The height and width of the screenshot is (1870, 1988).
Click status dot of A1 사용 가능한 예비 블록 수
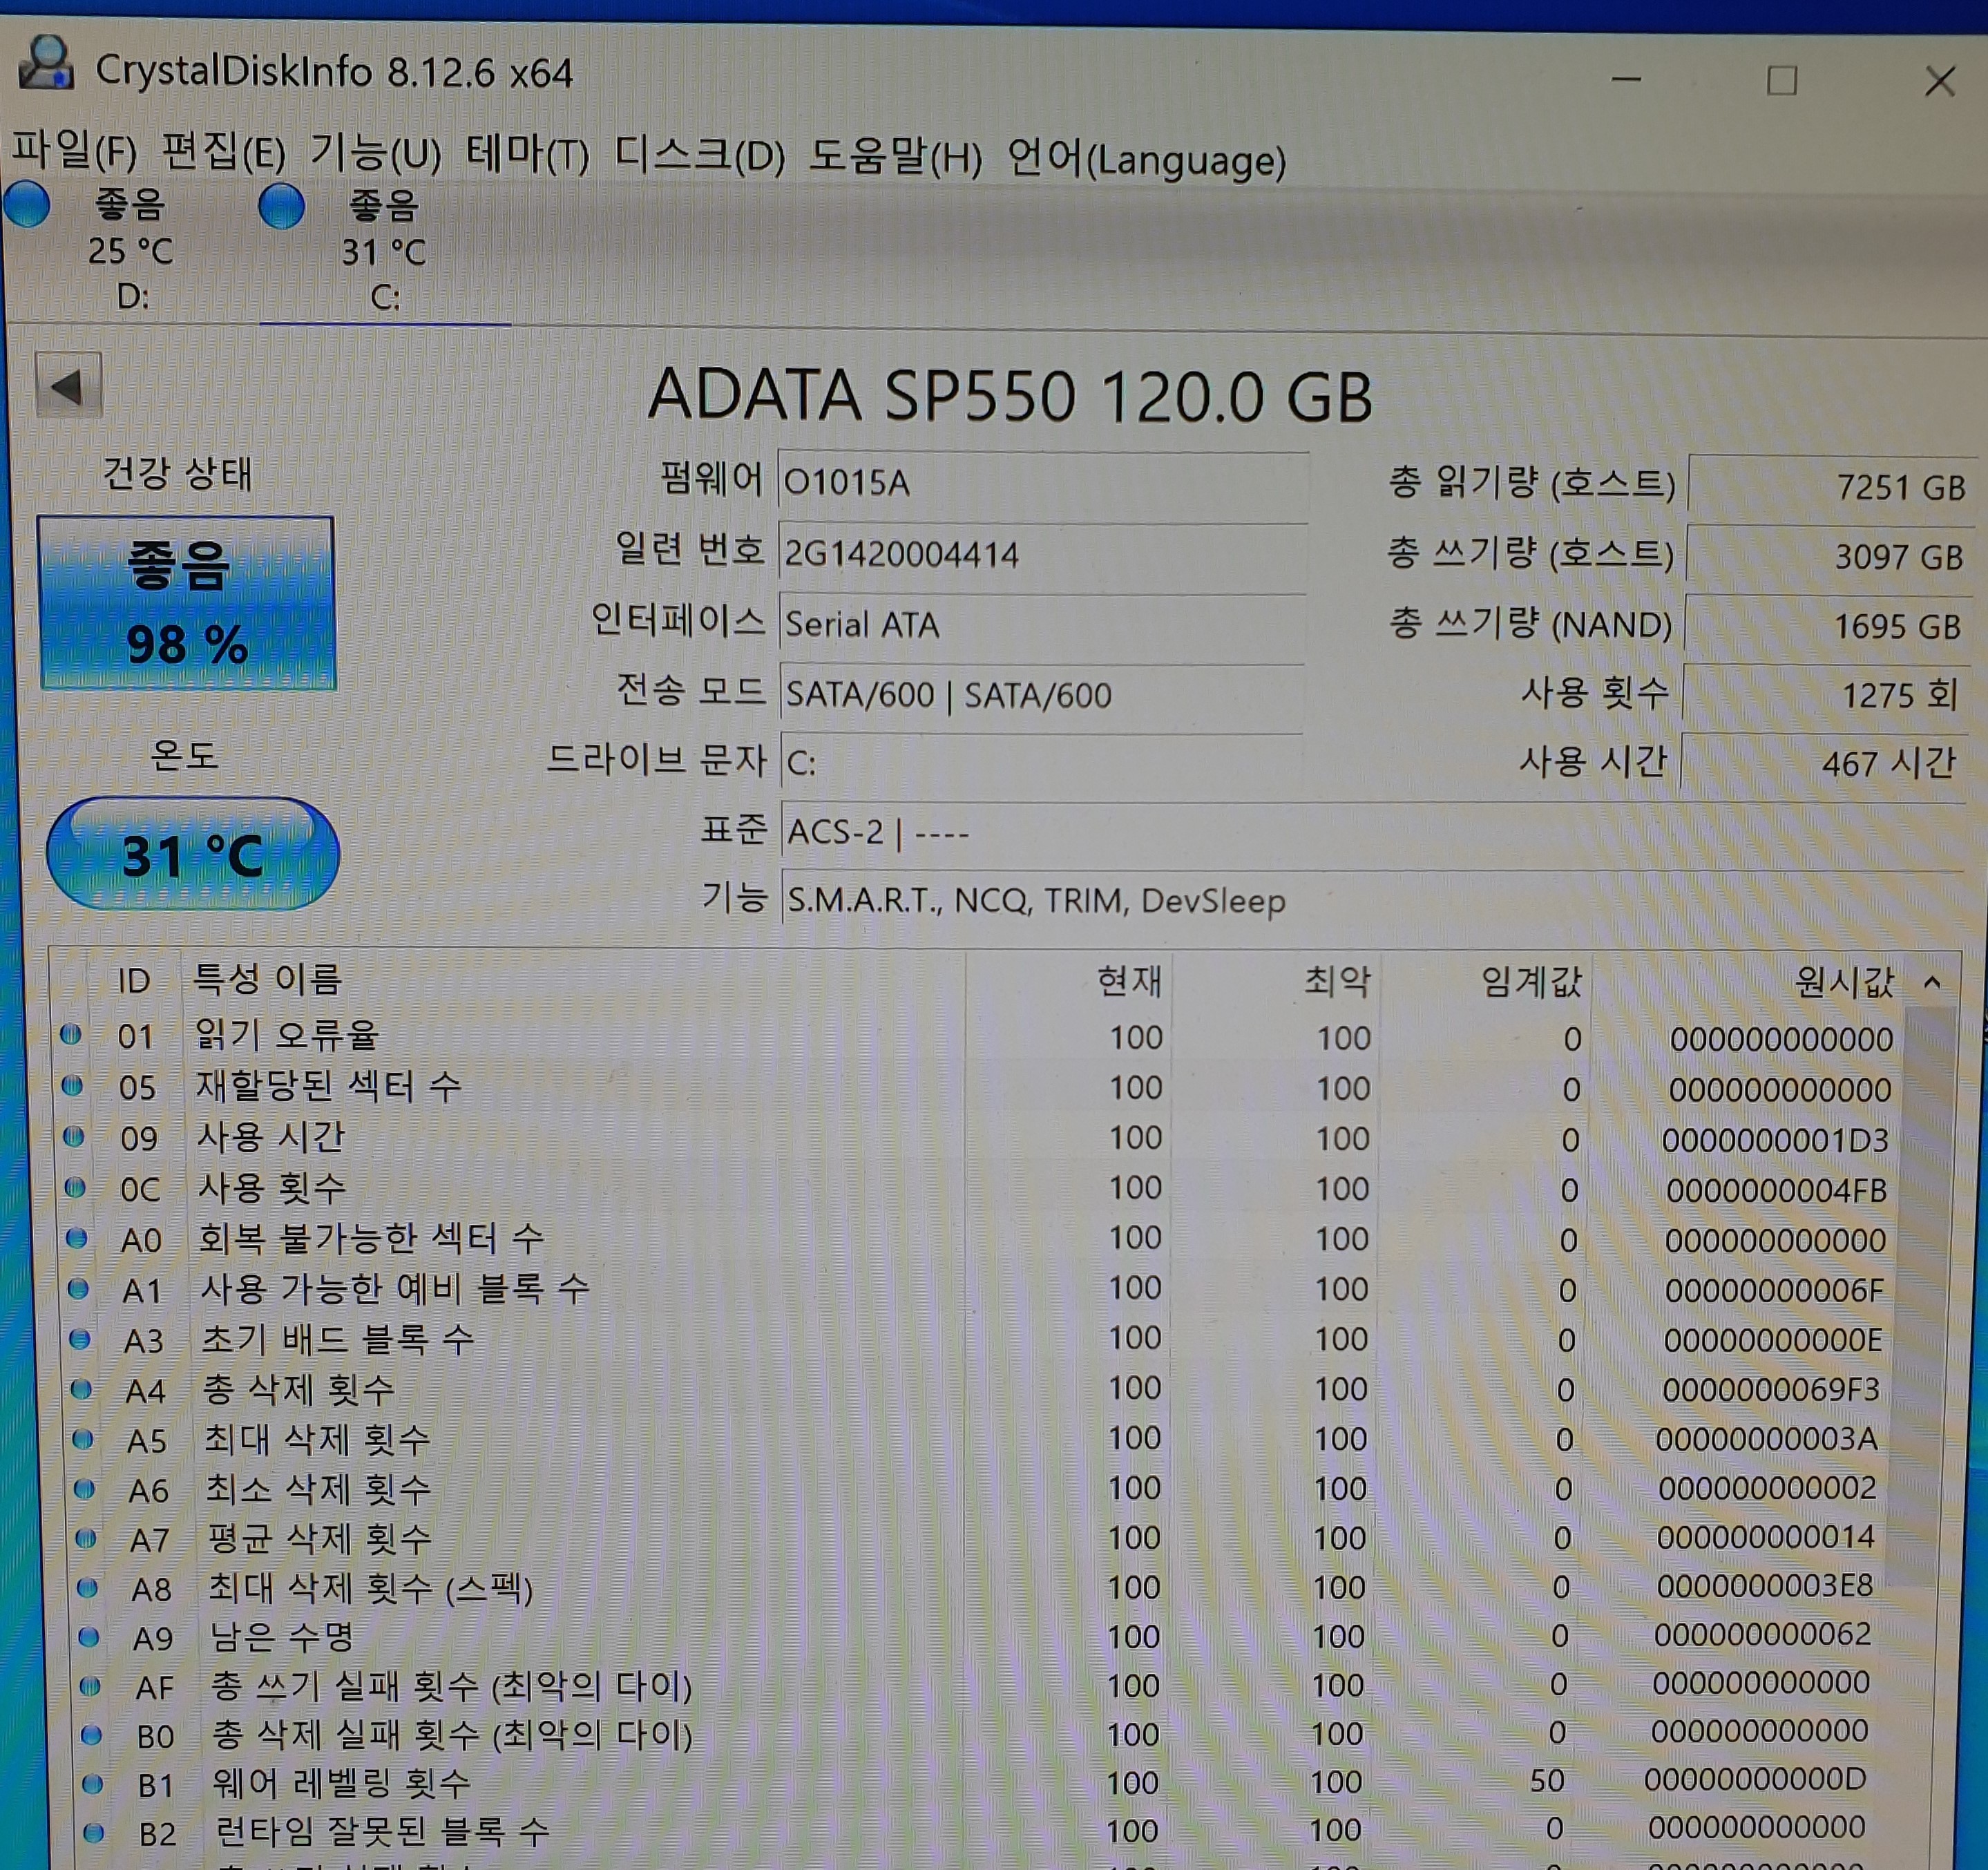(x=78, y=1288)
